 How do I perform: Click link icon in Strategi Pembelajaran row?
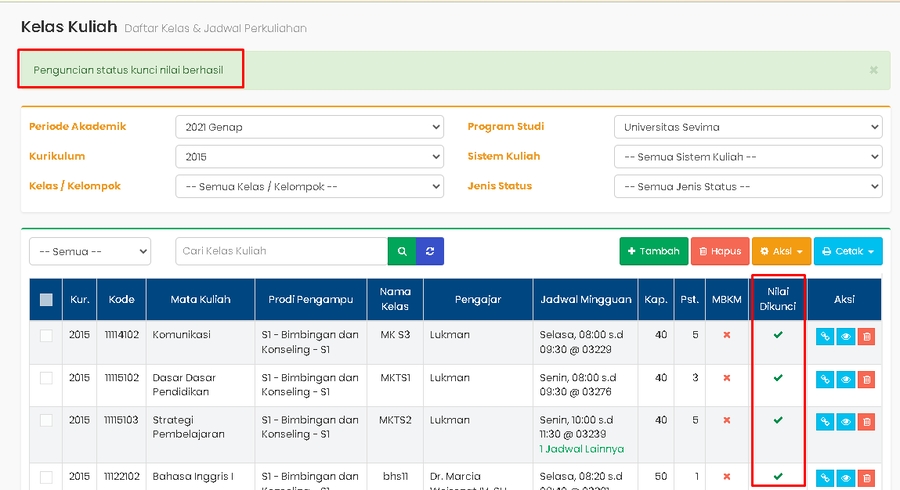point(825,422)
